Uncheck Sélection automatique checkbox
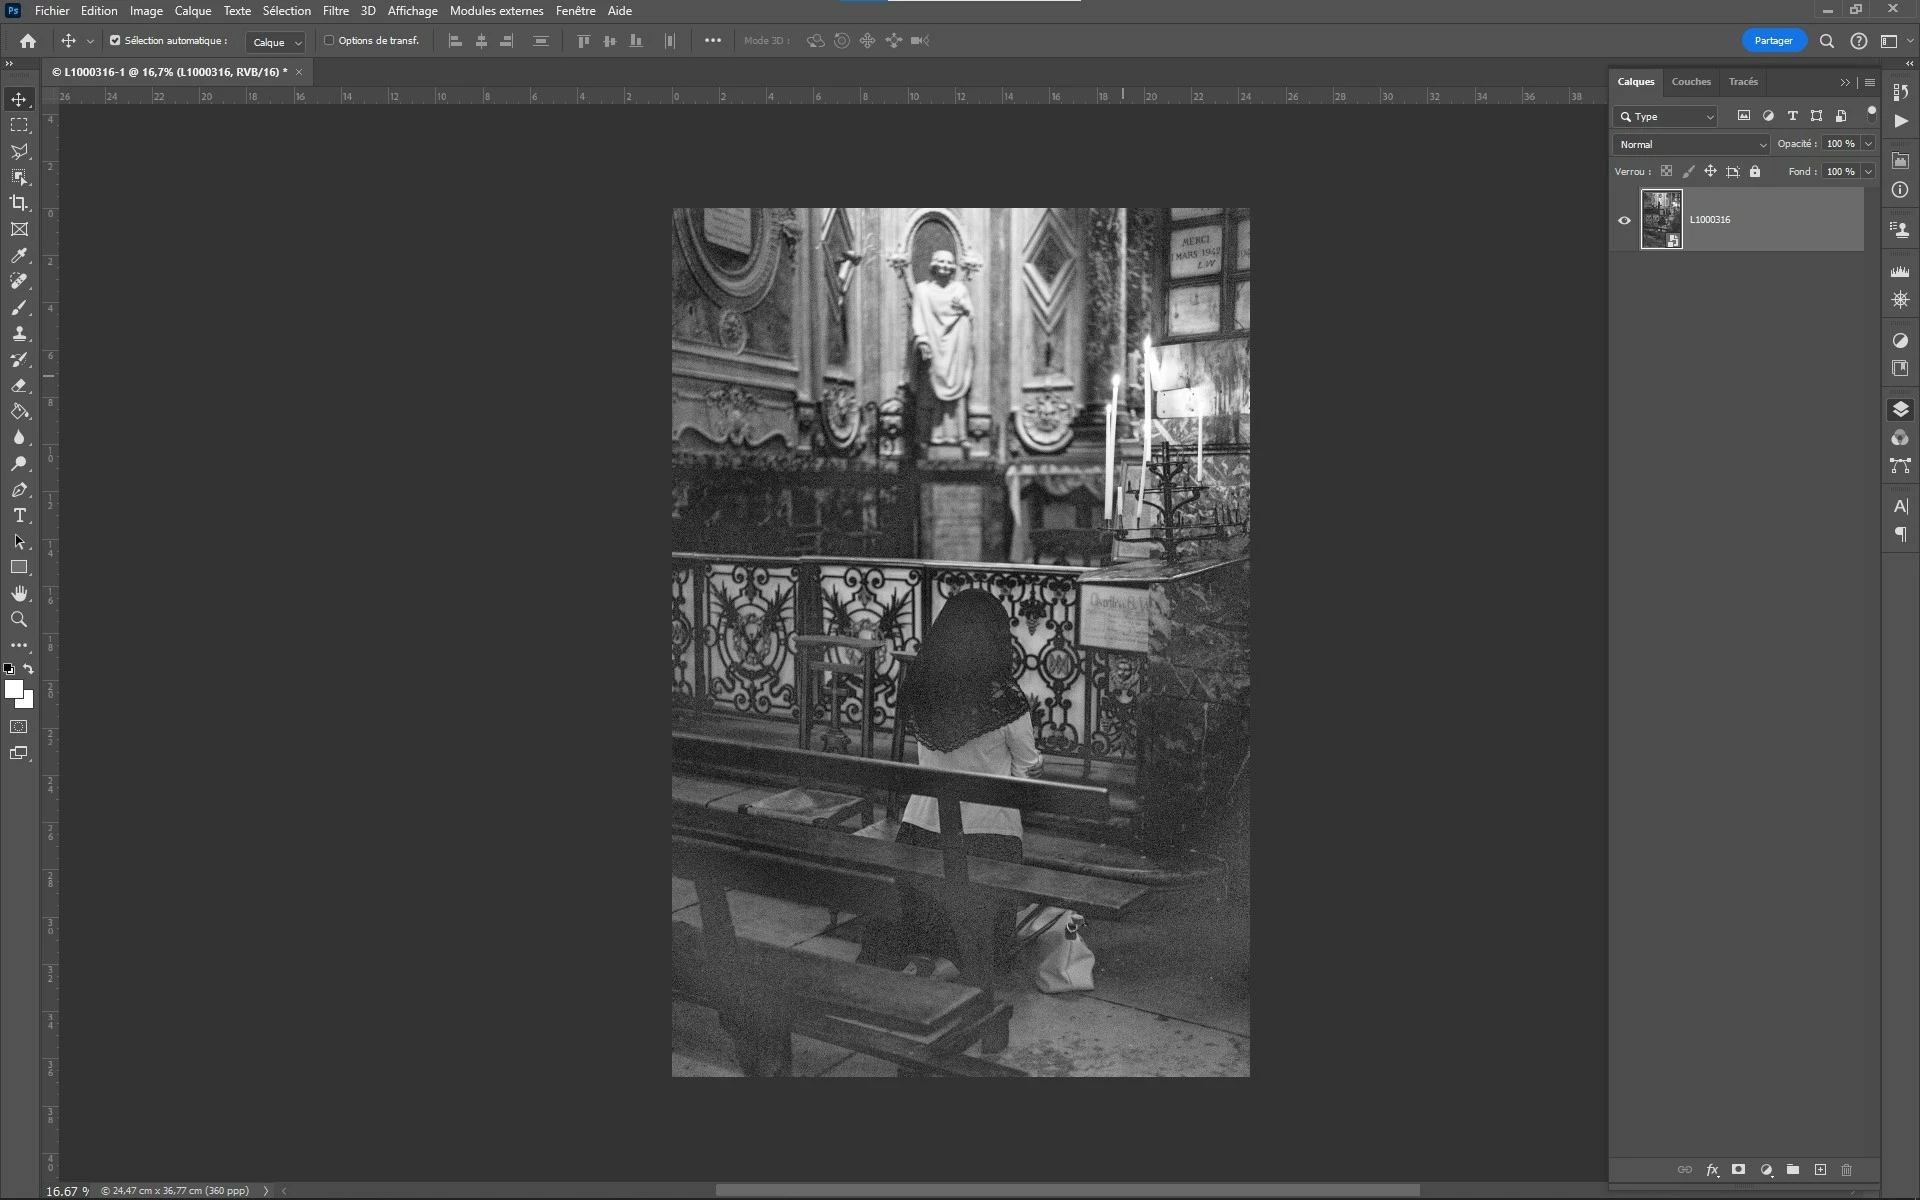The width and height of the screenshot is (1920, 1200). pyautogui.click(x=115, y=41)
